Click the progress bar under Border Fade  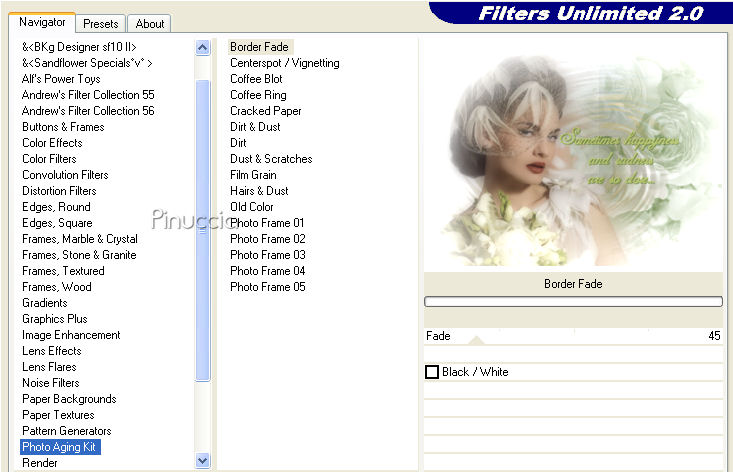(x=573, y=301)
